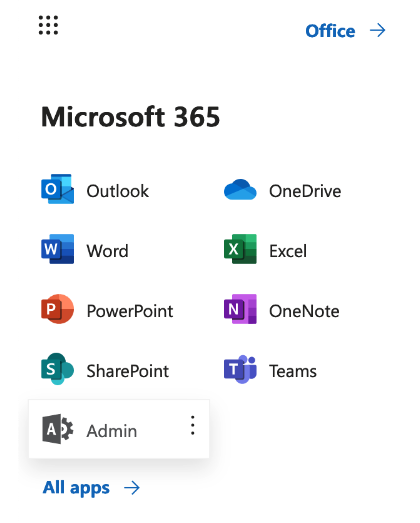420x523 pixels.
Task: Click the Microsoft 365 heading
Action: coord(130,117)
